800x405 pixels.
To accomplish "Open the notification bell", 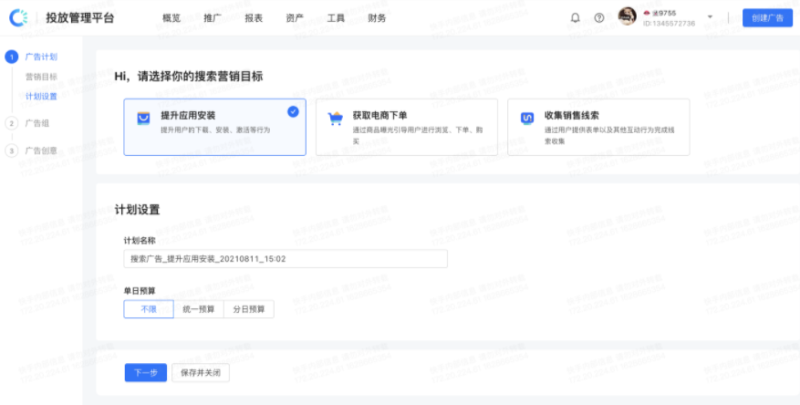I will pos(575,18).
